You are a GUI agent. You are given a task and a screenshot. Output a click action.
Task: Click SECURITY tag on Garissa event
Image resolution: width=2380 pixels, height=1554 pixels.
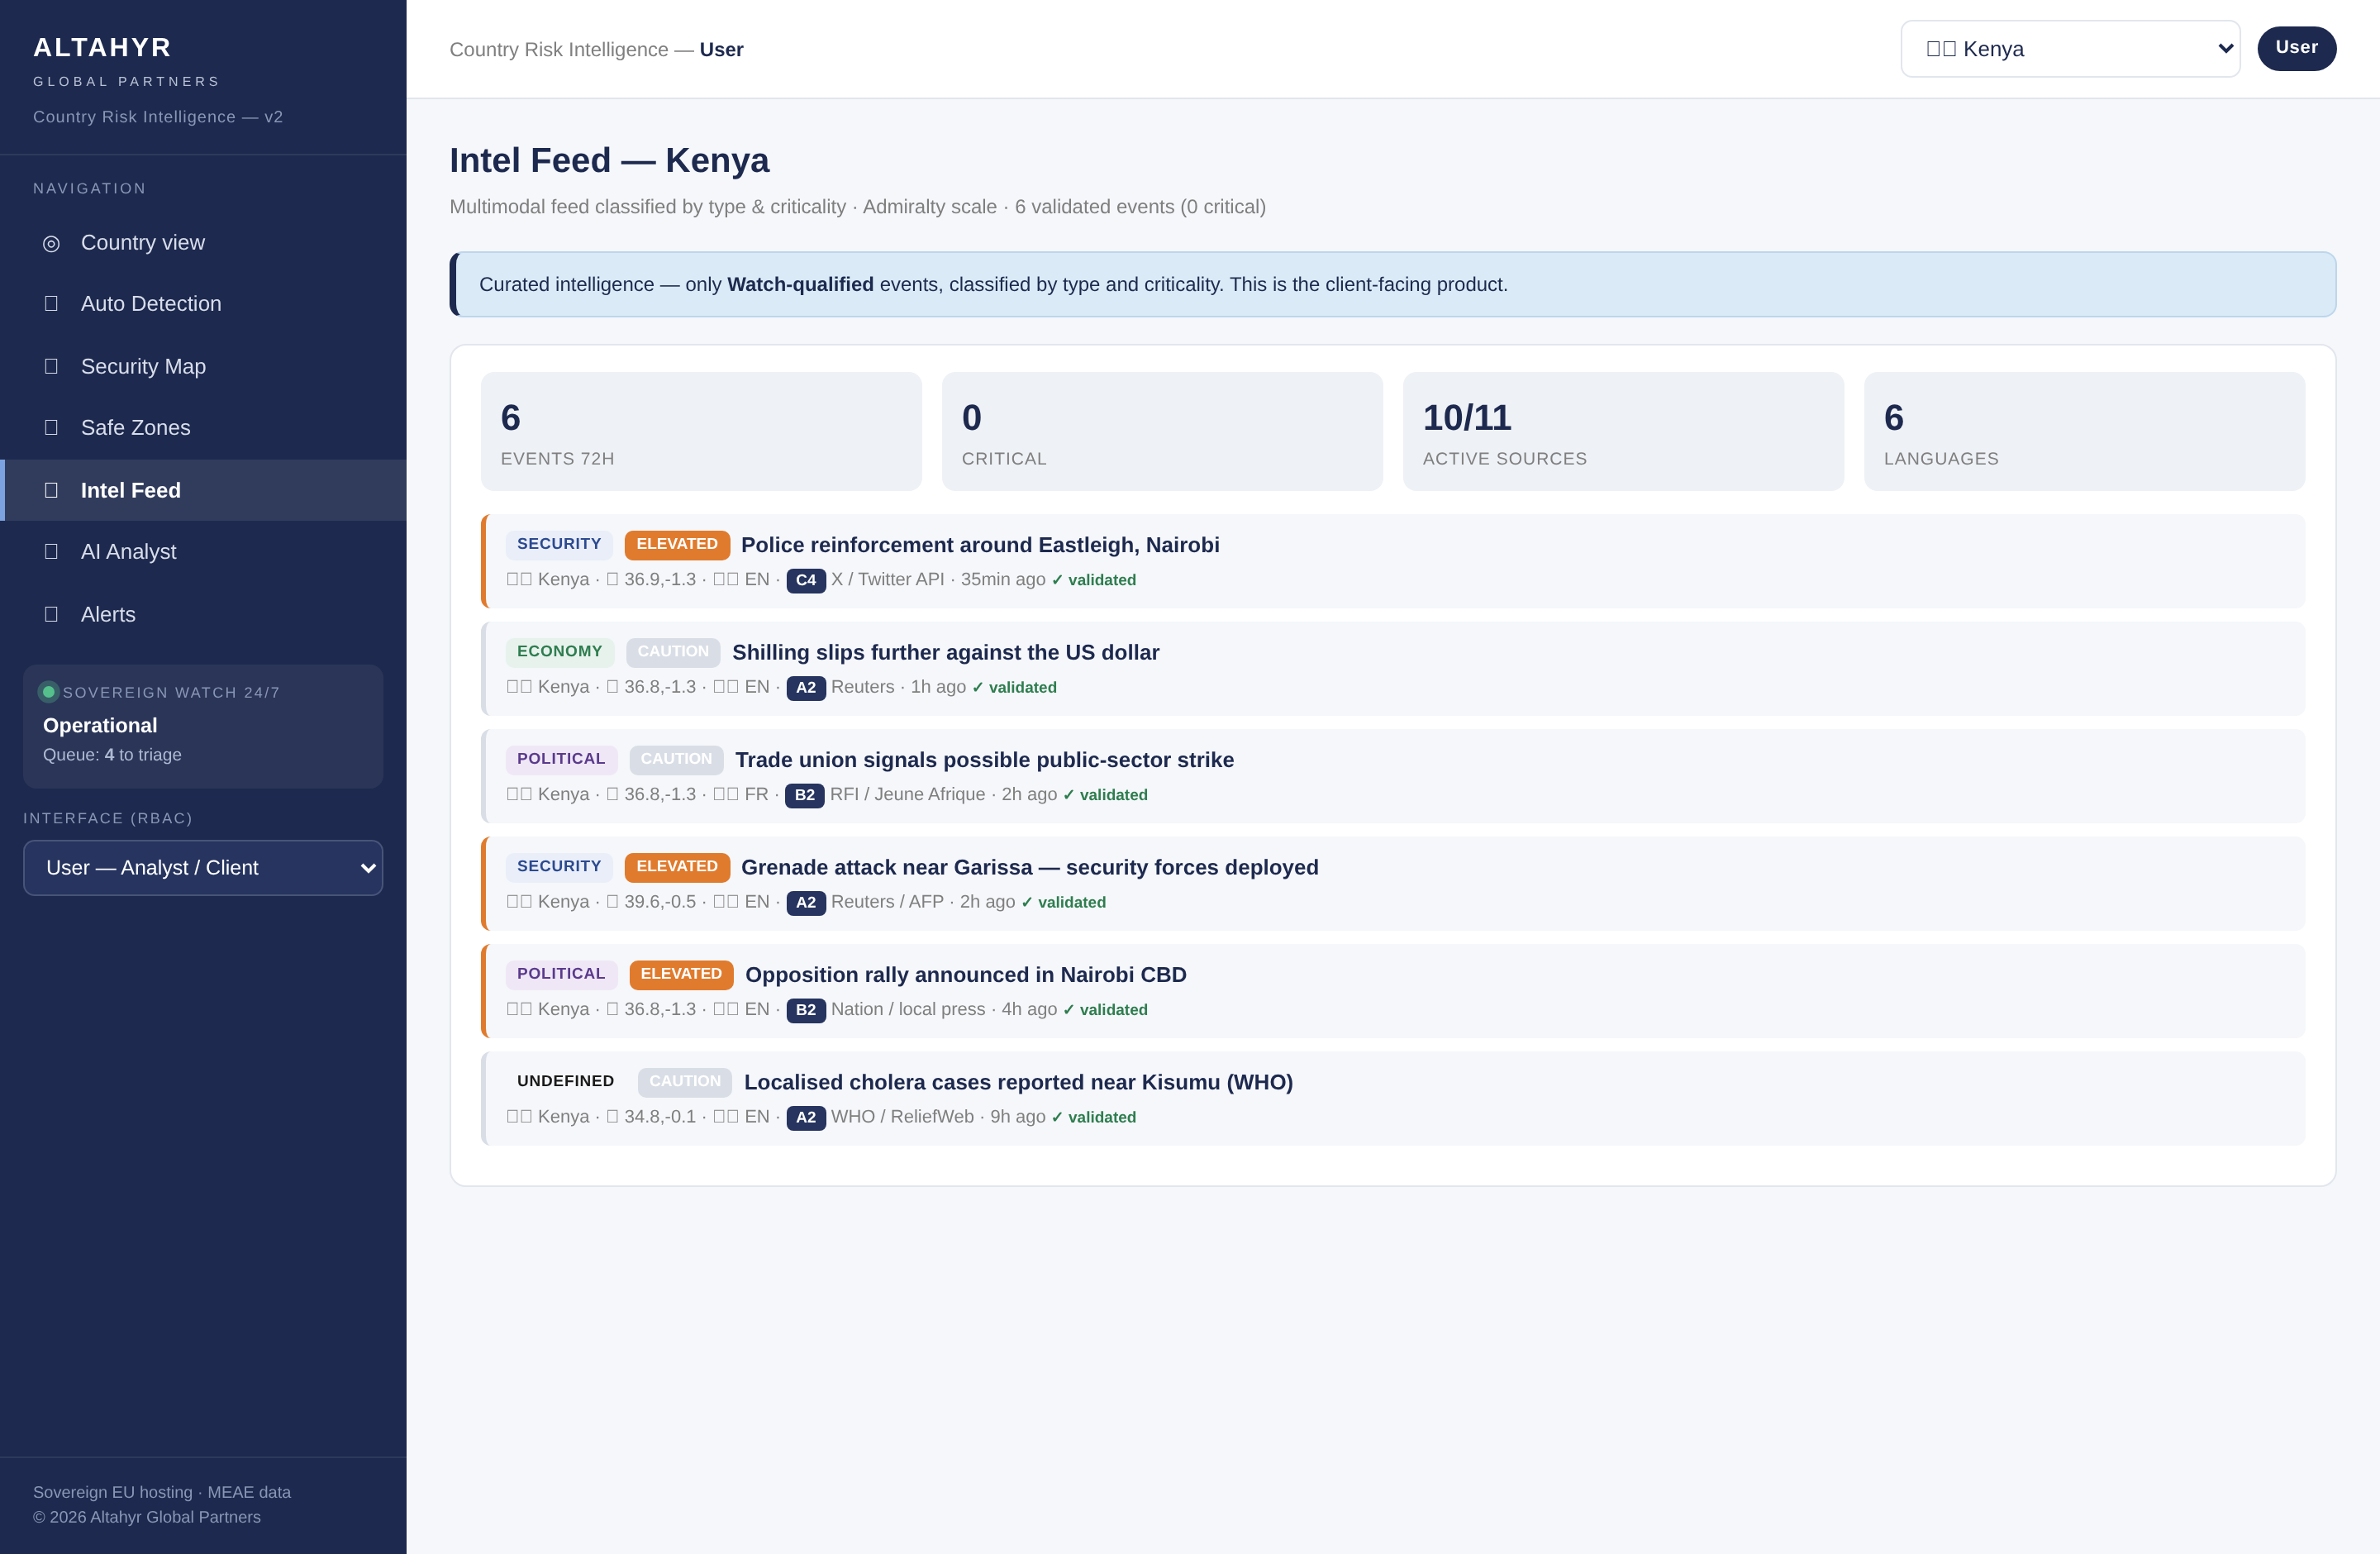click(x=559, y=867)
